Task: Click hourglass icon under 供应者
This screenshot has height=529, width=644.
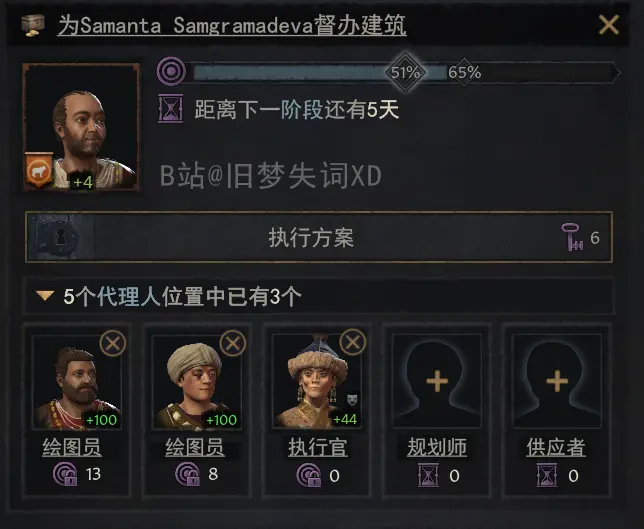Action: (x=547, y=475)
